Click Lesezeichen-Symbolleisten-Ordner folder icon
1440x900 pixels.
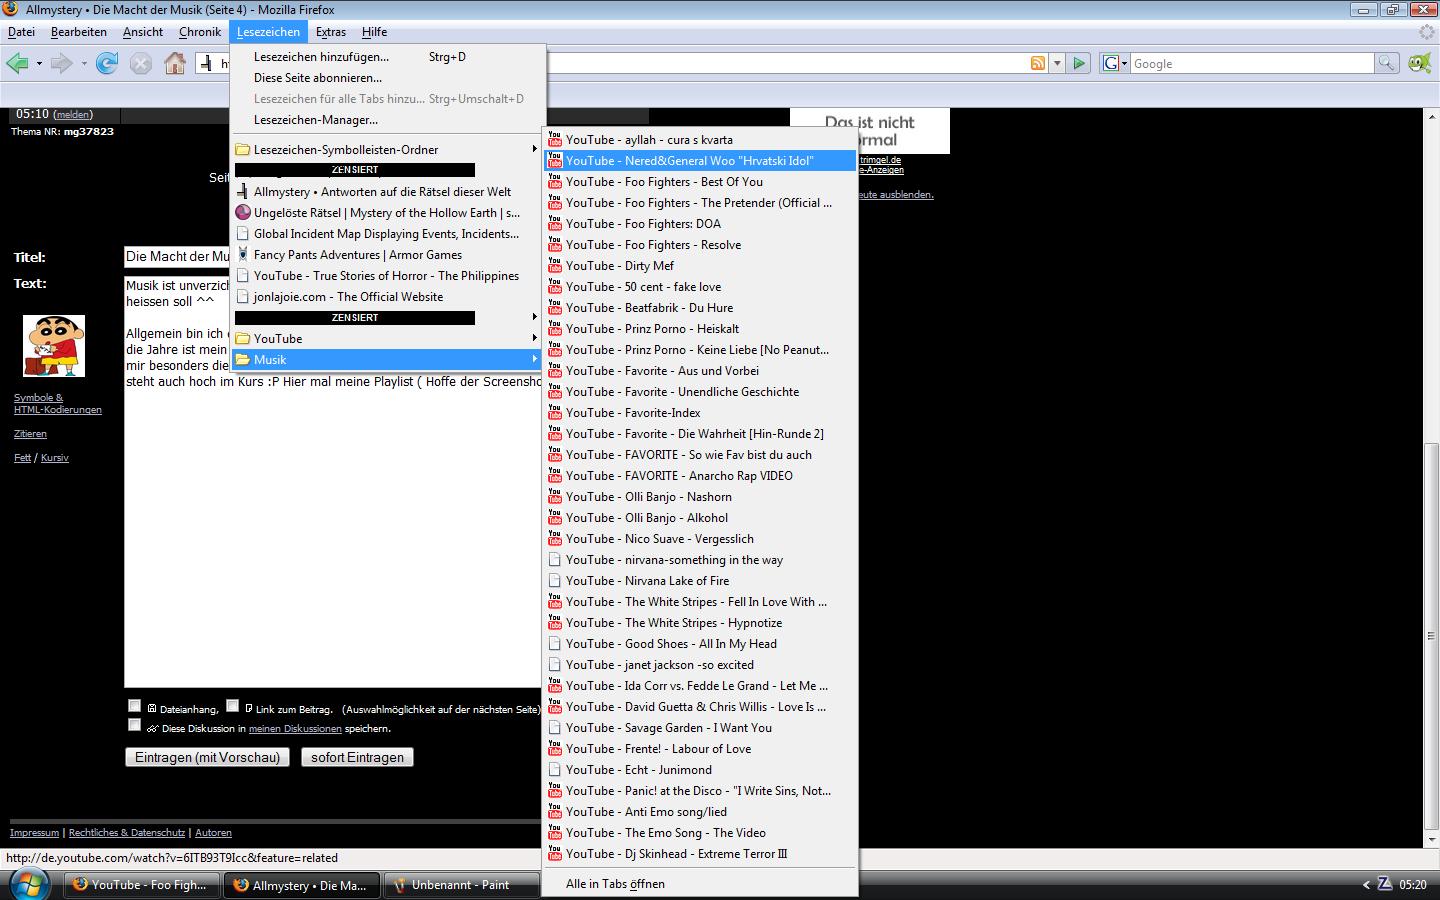[242, 149]
